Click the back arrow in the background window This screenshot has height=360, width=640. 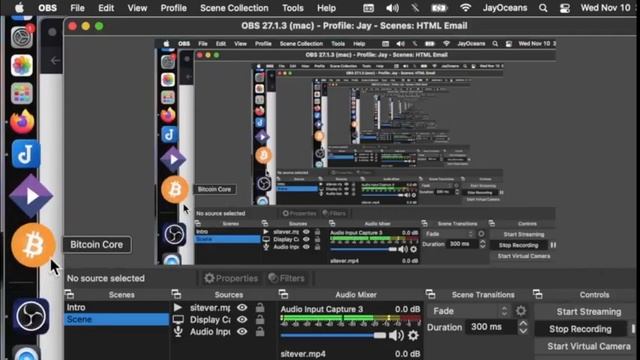[55, 60]
